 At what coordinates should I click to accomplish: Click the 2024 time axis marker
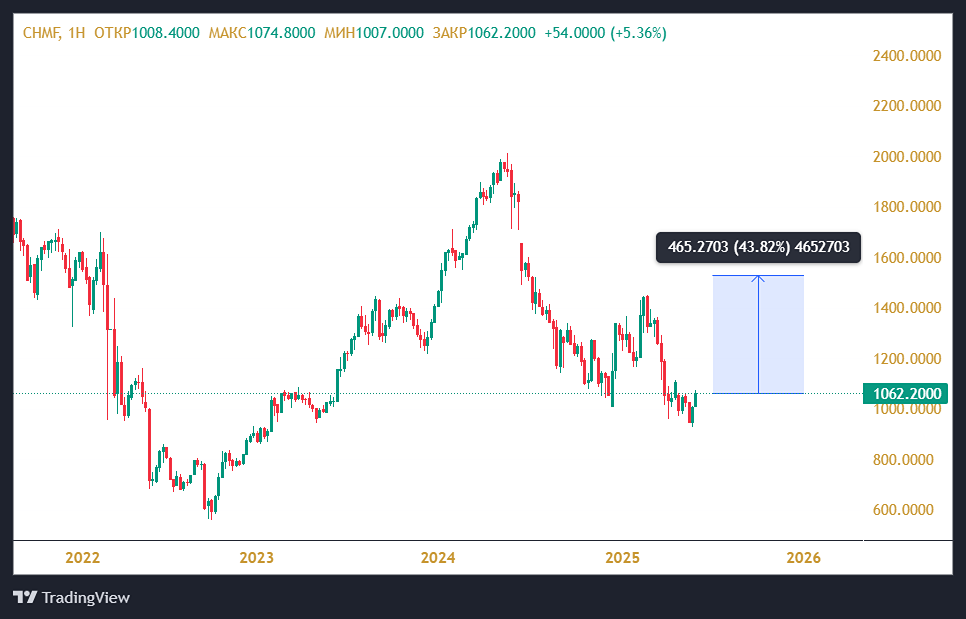point(438,558)
